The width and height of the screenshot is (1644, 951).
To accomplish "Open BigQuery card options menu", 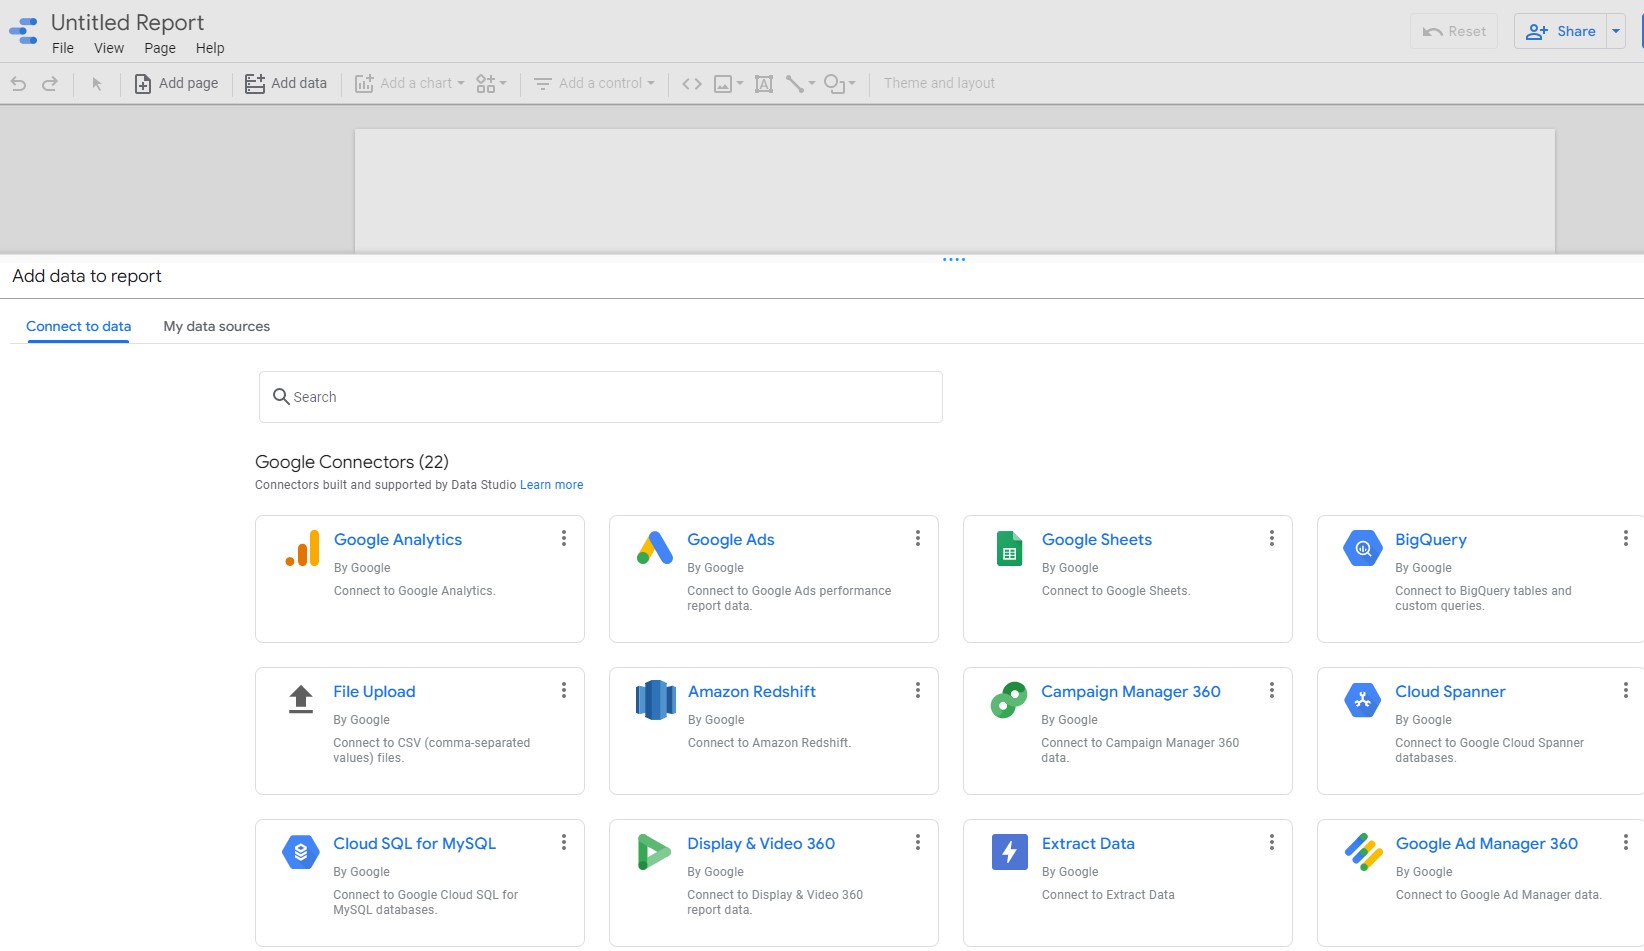I will coord(1626,538).
